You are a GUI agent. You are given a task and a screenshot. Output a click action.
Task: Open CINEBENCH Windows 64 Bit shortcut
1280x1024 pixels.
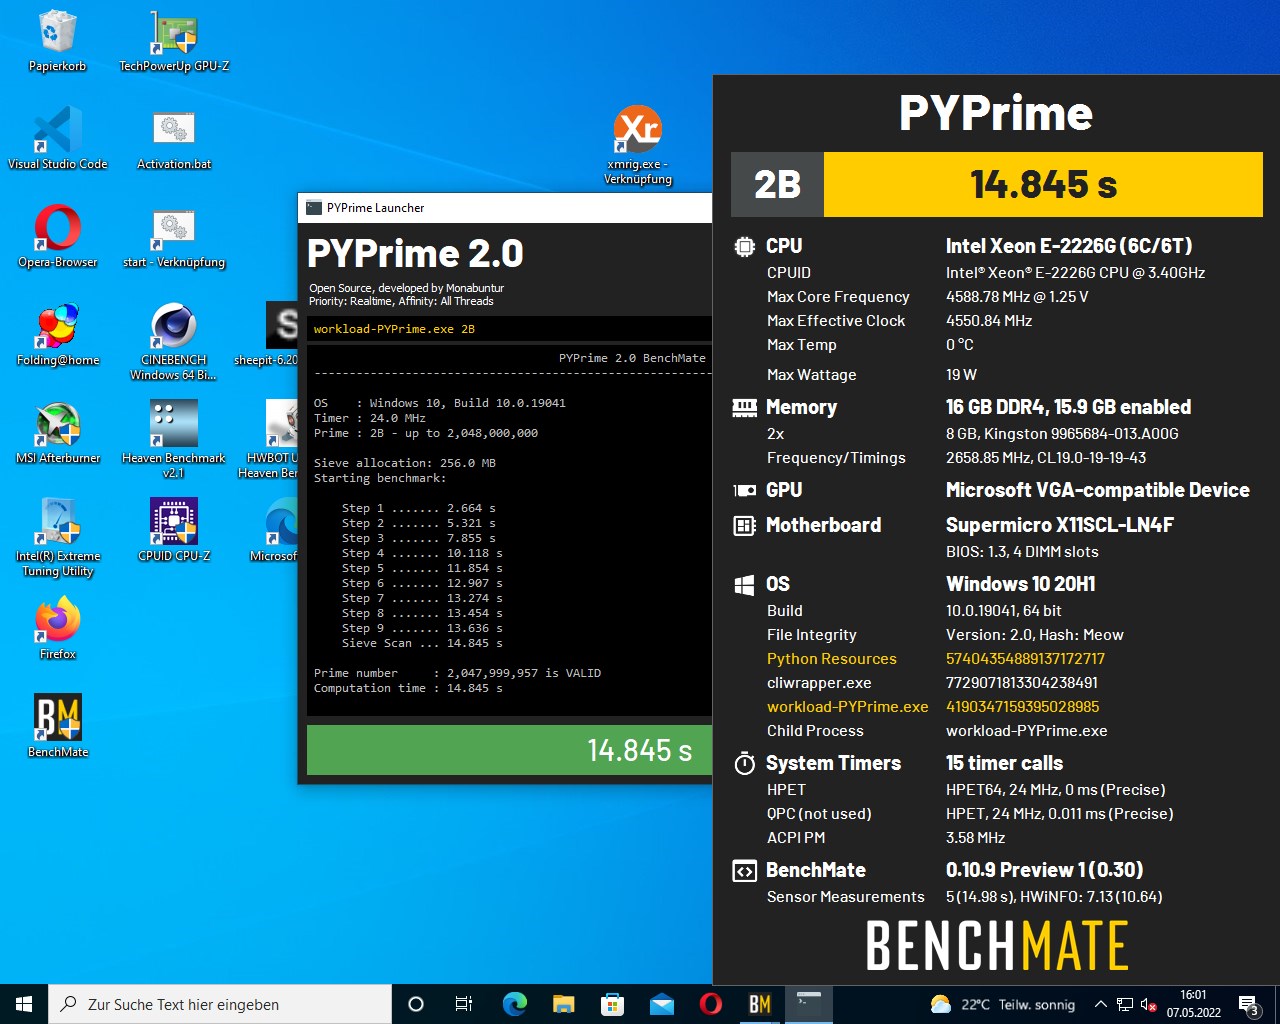pyautogui.click(x=174, y=341)
